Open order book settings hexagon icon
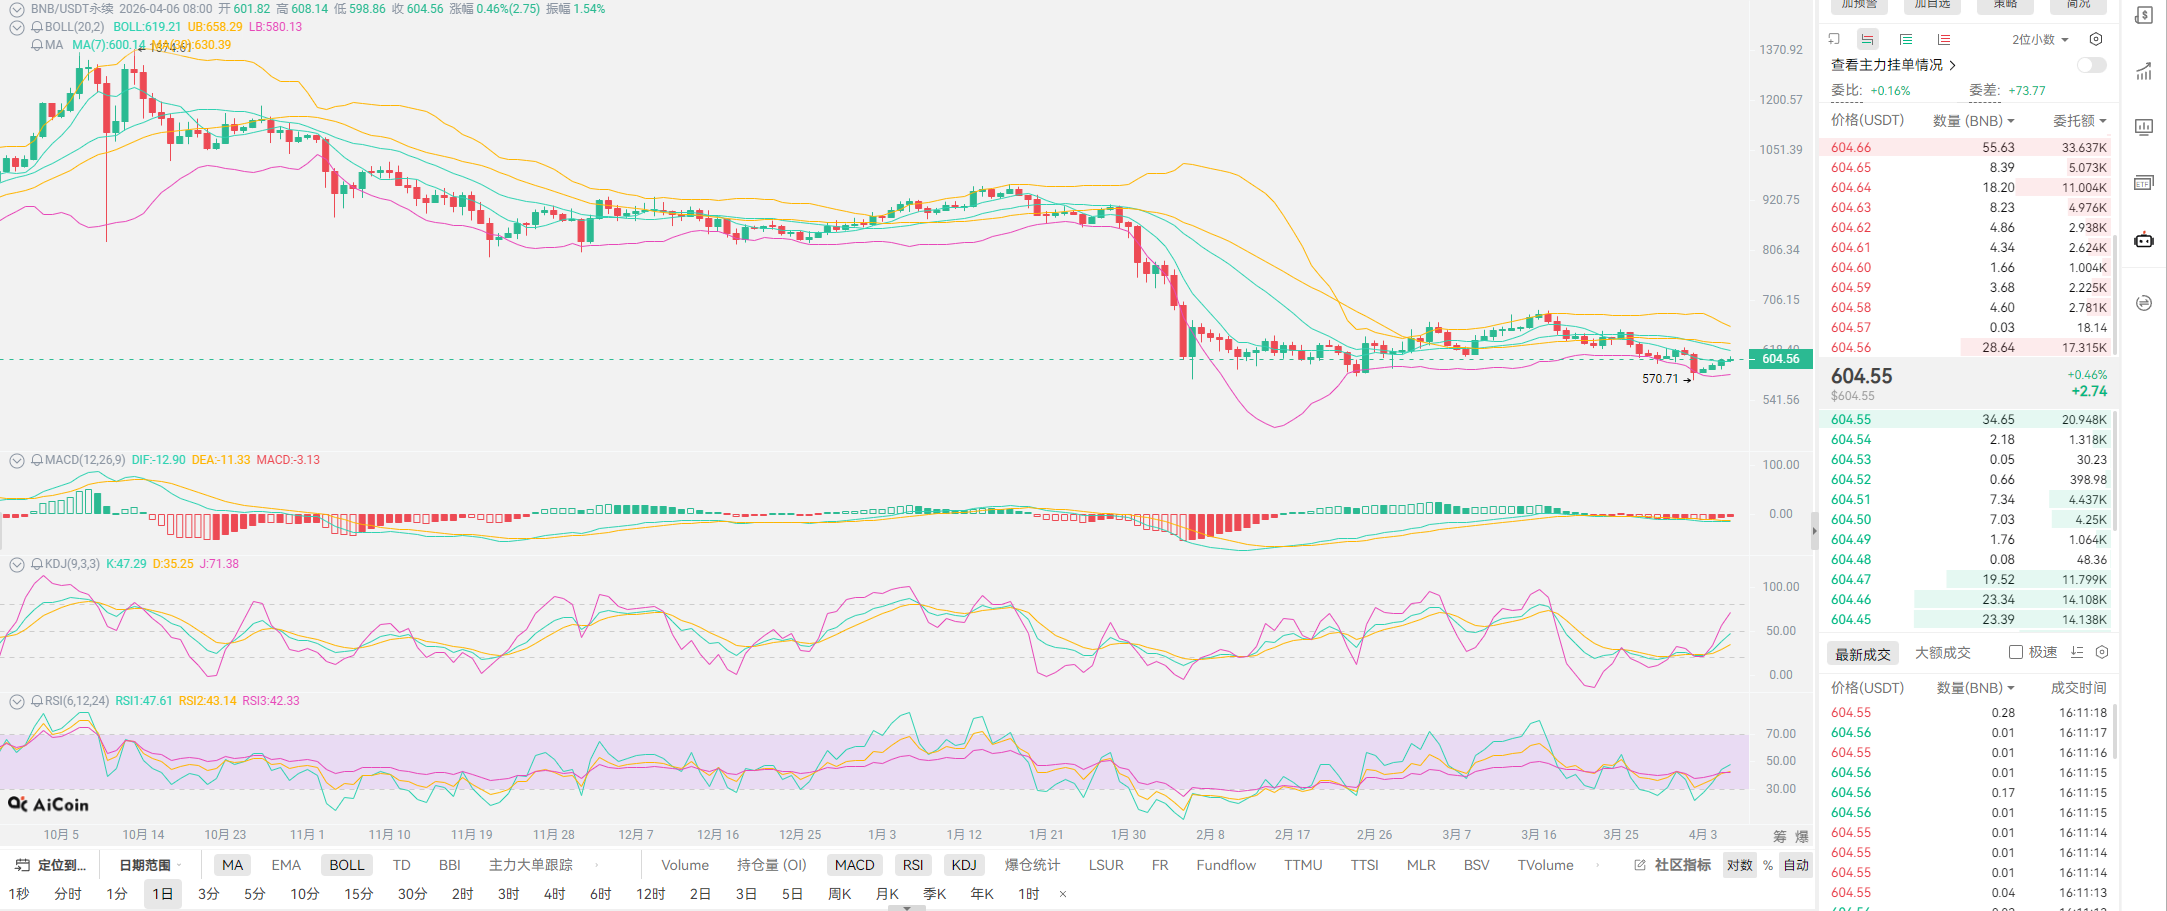 [2096, 39]
